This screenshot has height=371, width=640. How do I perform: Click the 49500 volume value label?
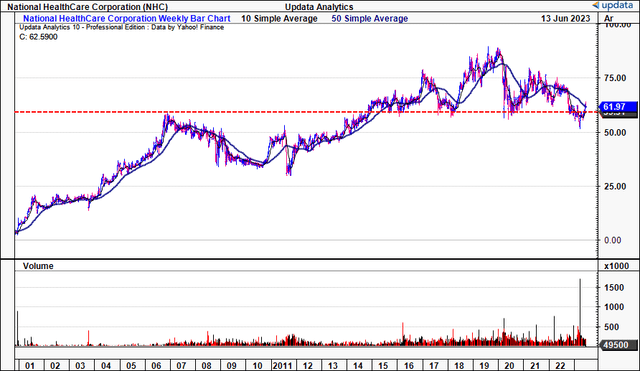pos(618,345)
